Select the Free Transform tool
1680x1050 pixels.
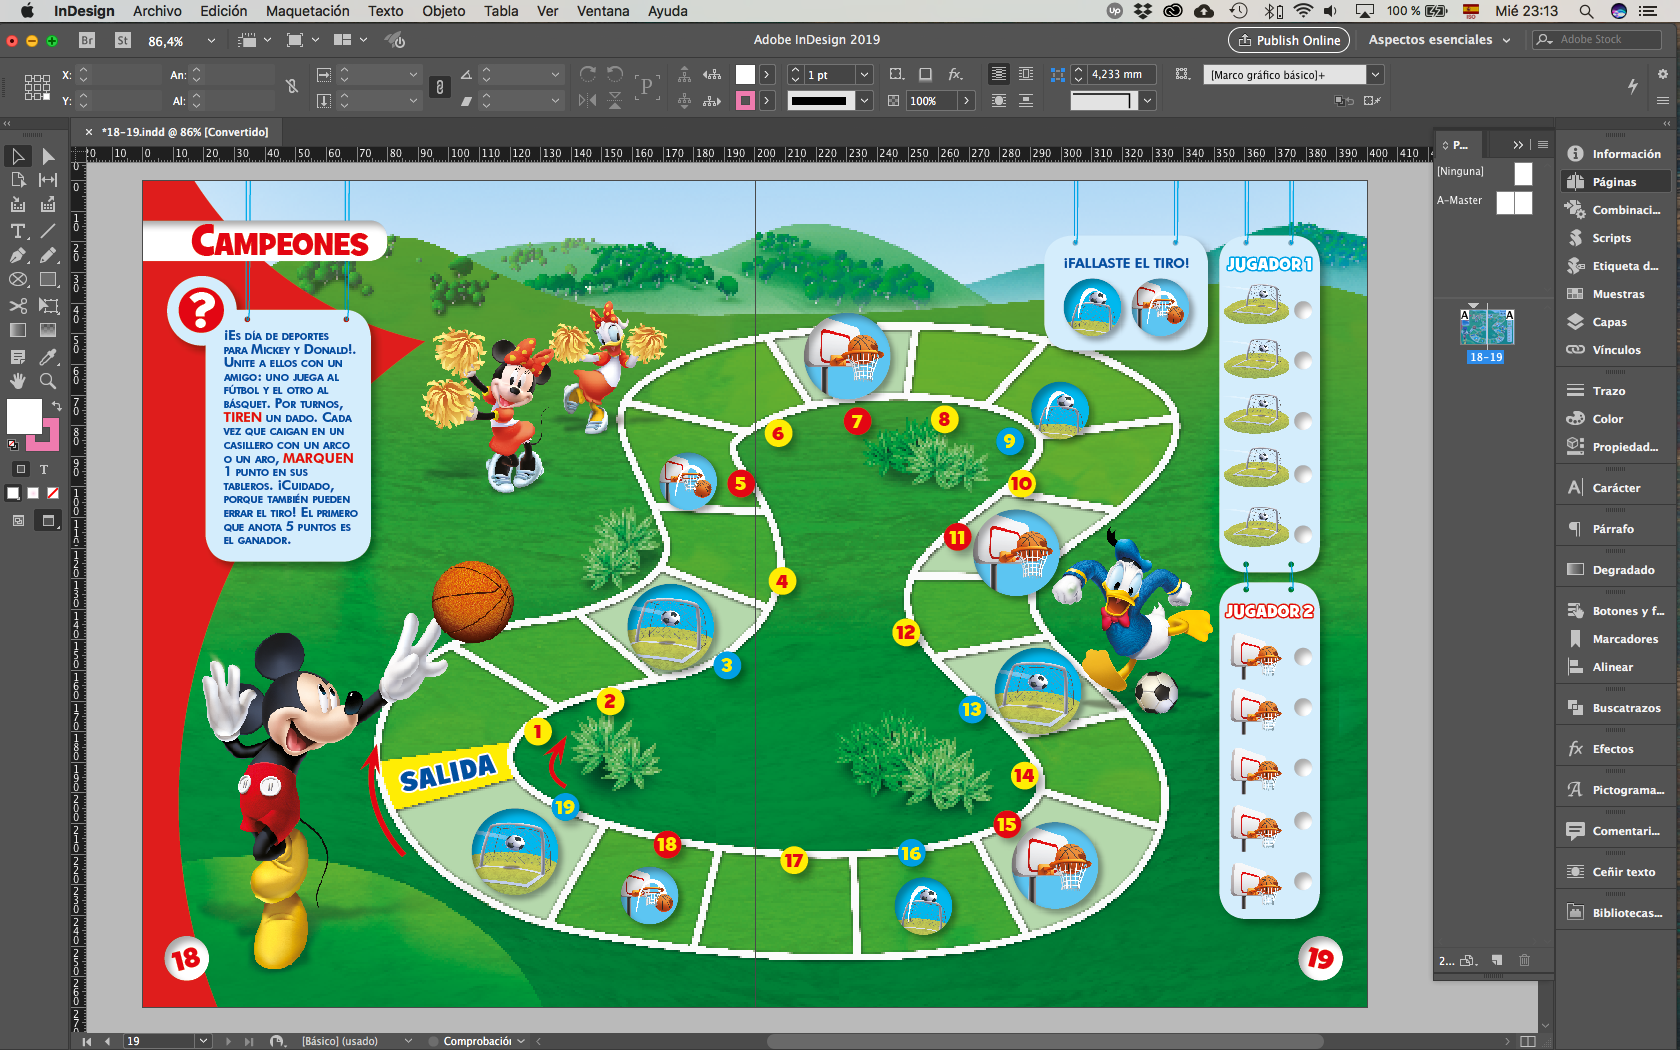coord(48,306)
